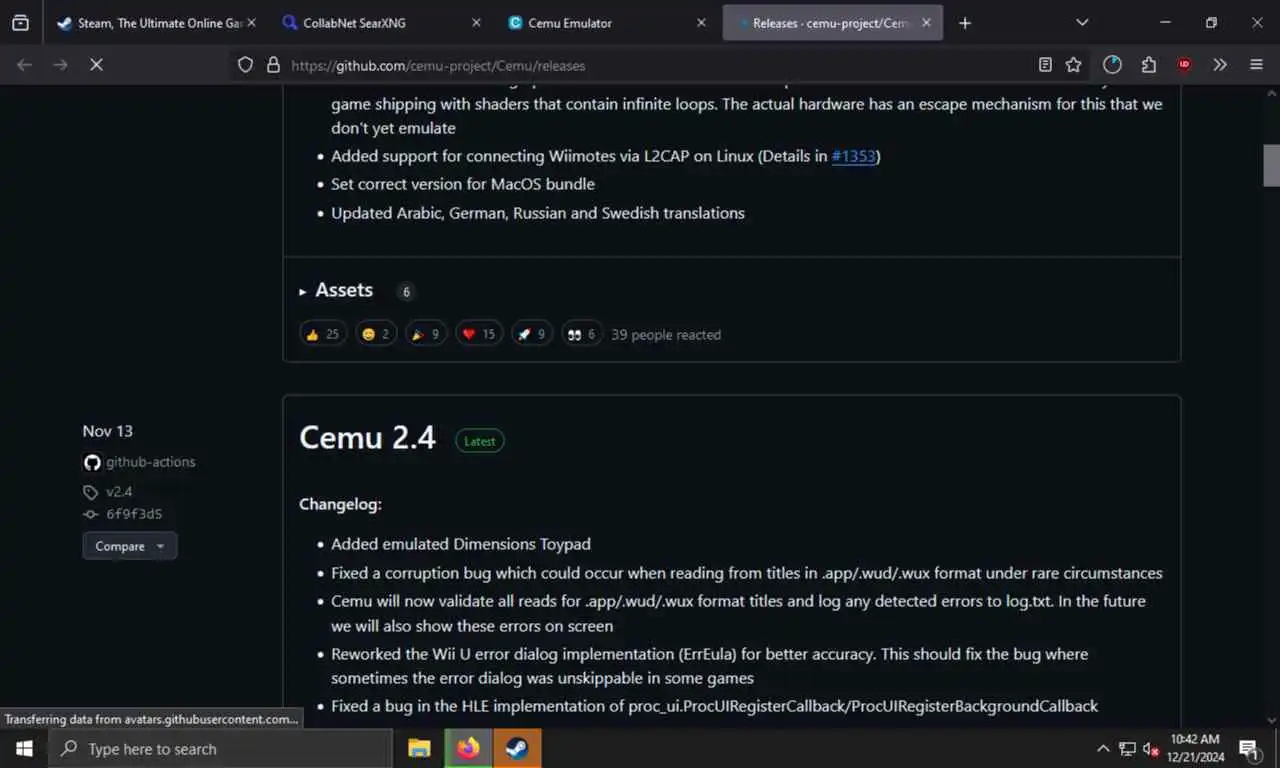Close the Steam tab

[251, 22]
